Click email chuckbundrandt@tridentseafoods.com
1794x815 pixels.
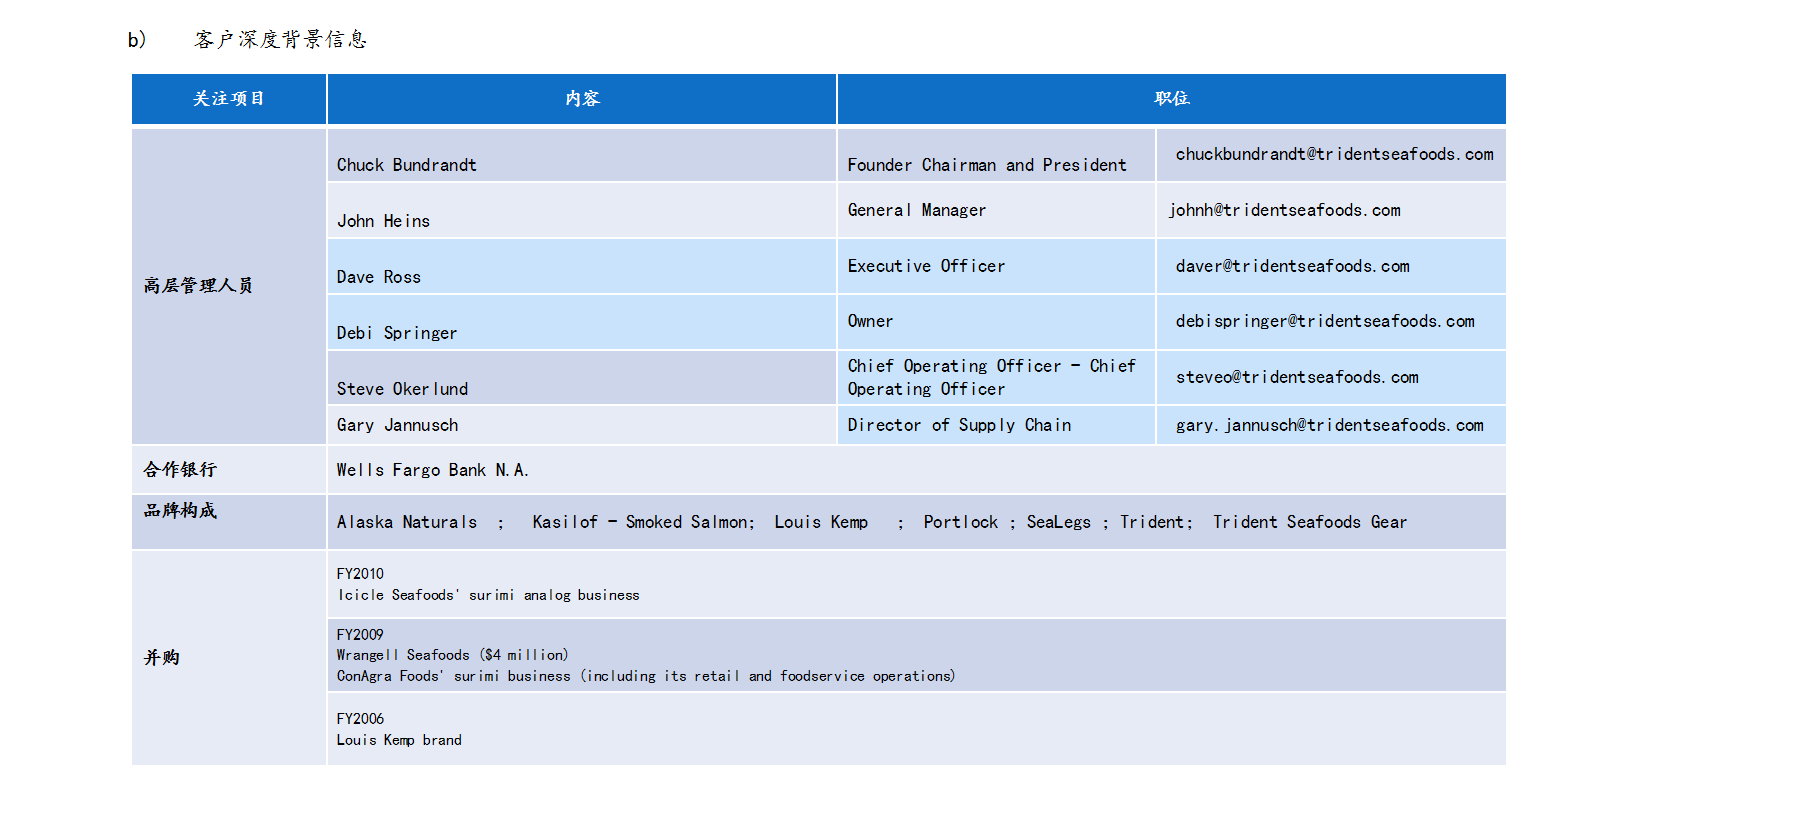pos(1334,154)
